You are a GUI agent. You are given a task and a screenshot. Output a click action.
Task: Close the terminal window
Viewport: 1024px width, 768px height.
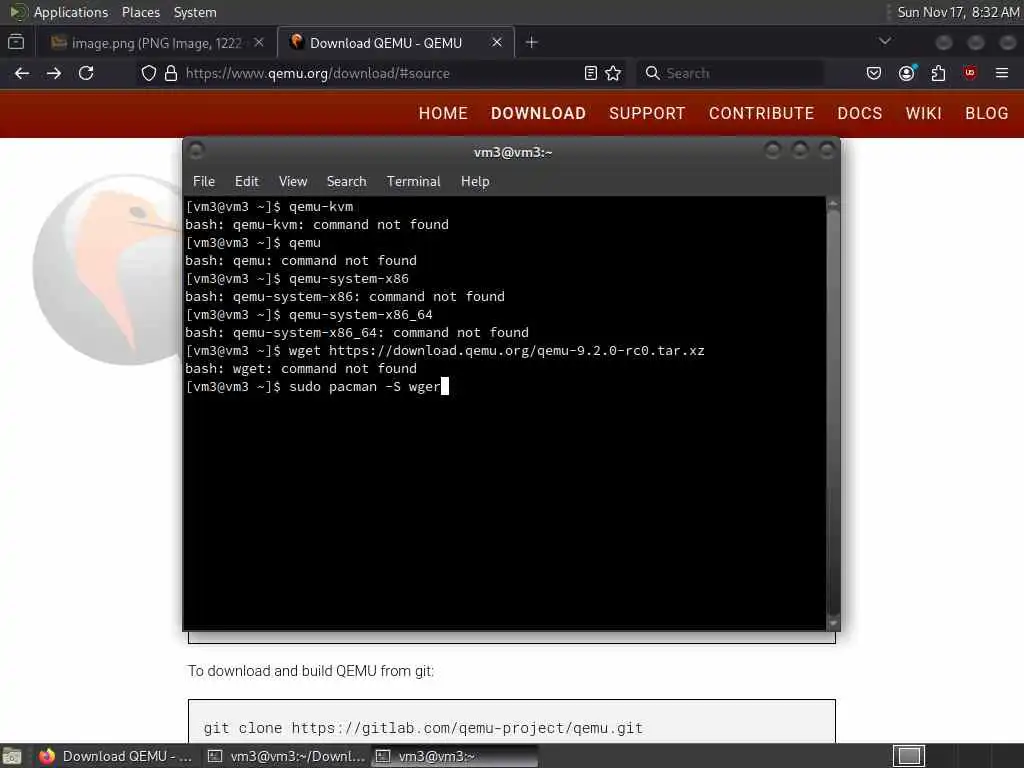tap(827, 151)
